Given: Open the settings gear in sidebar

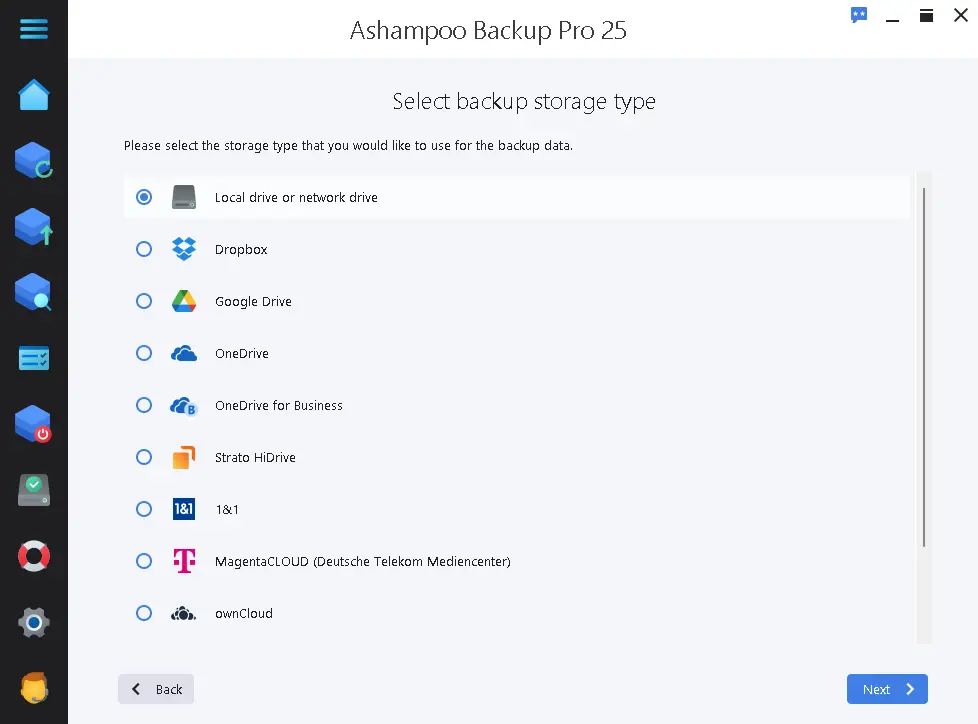Looking at the screenshot, I should [34, 622].
